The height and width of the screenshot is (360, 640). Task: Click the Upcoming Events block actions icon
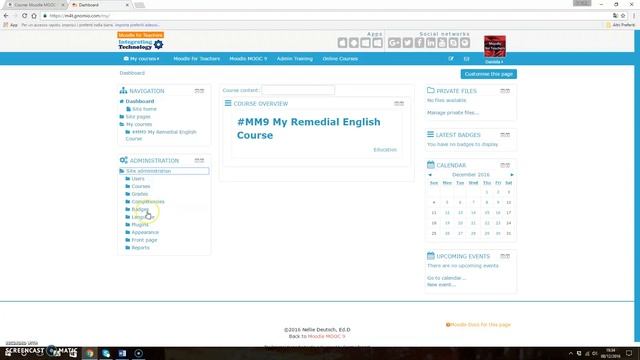[x=505, y=256]
